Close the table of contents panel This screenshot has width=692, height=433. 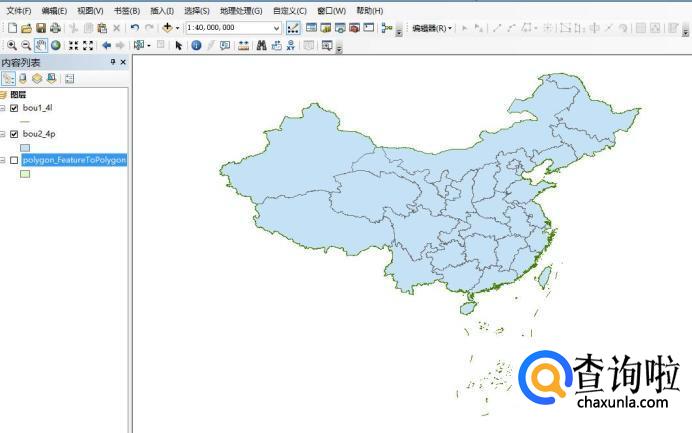(123, 62)
